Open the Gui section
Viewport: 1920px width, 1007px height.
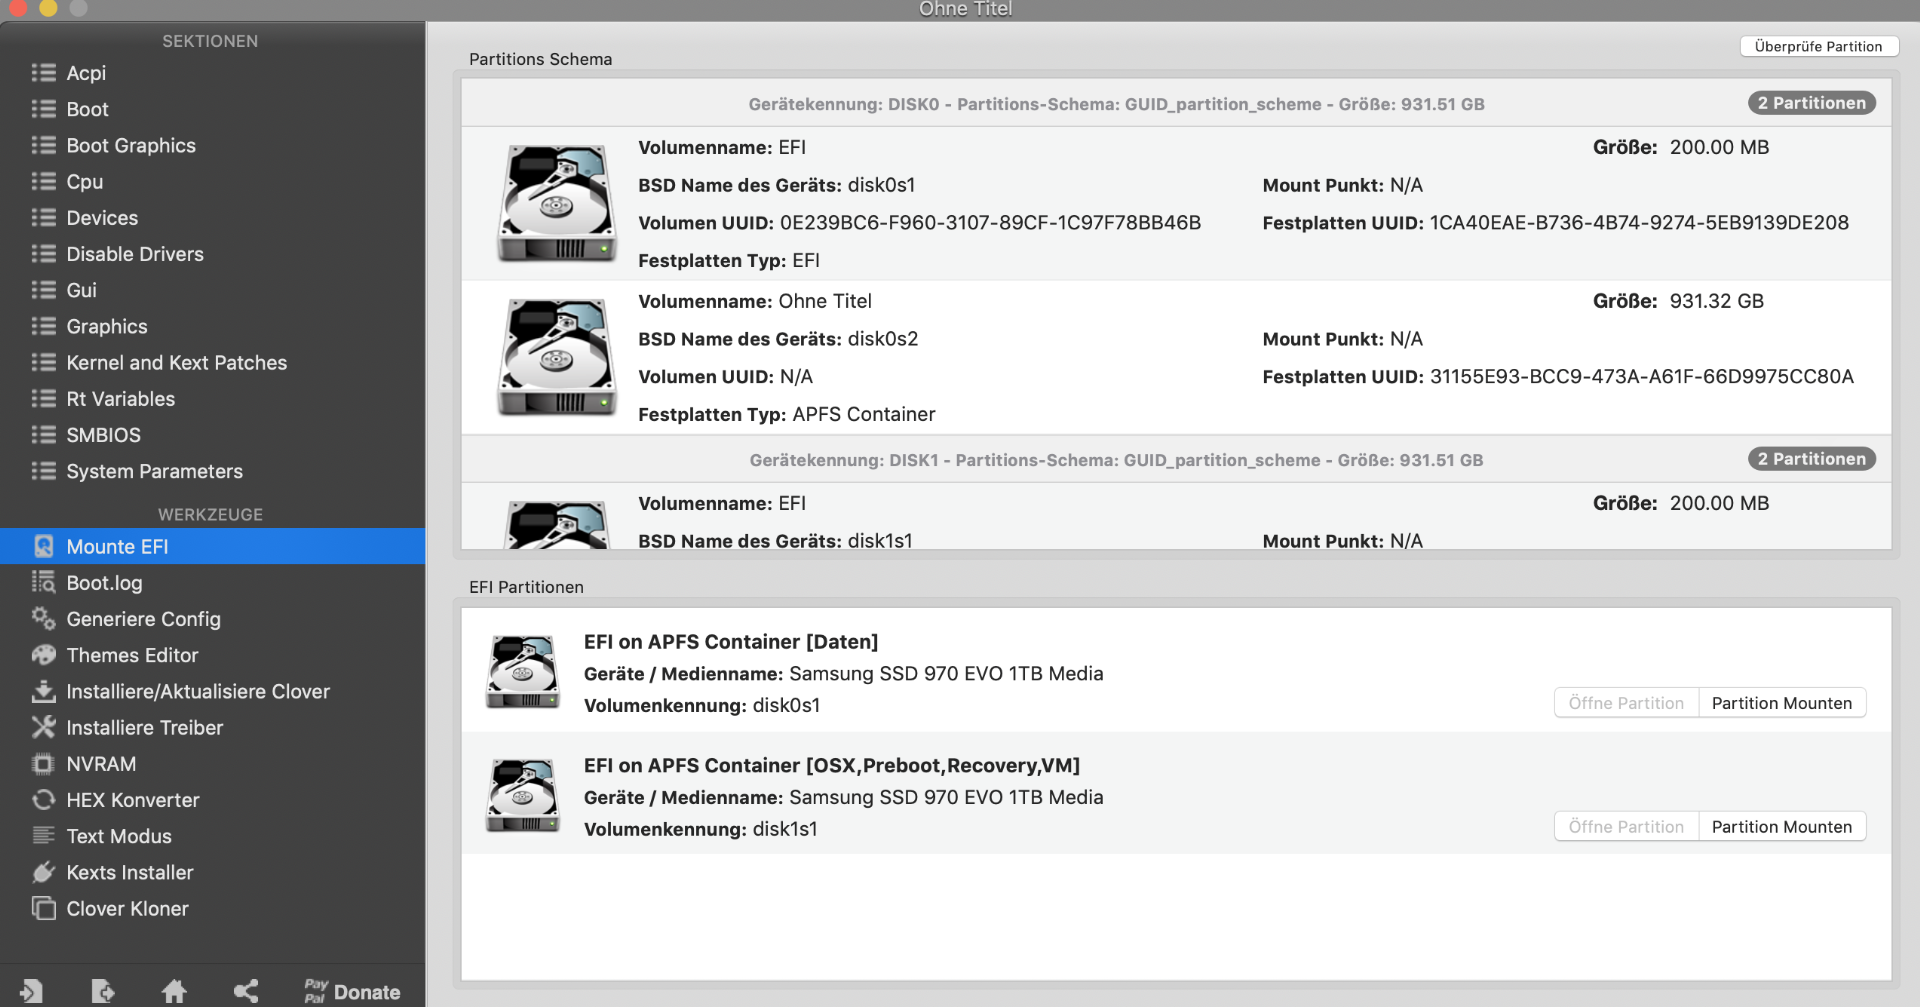coord(212,290)
